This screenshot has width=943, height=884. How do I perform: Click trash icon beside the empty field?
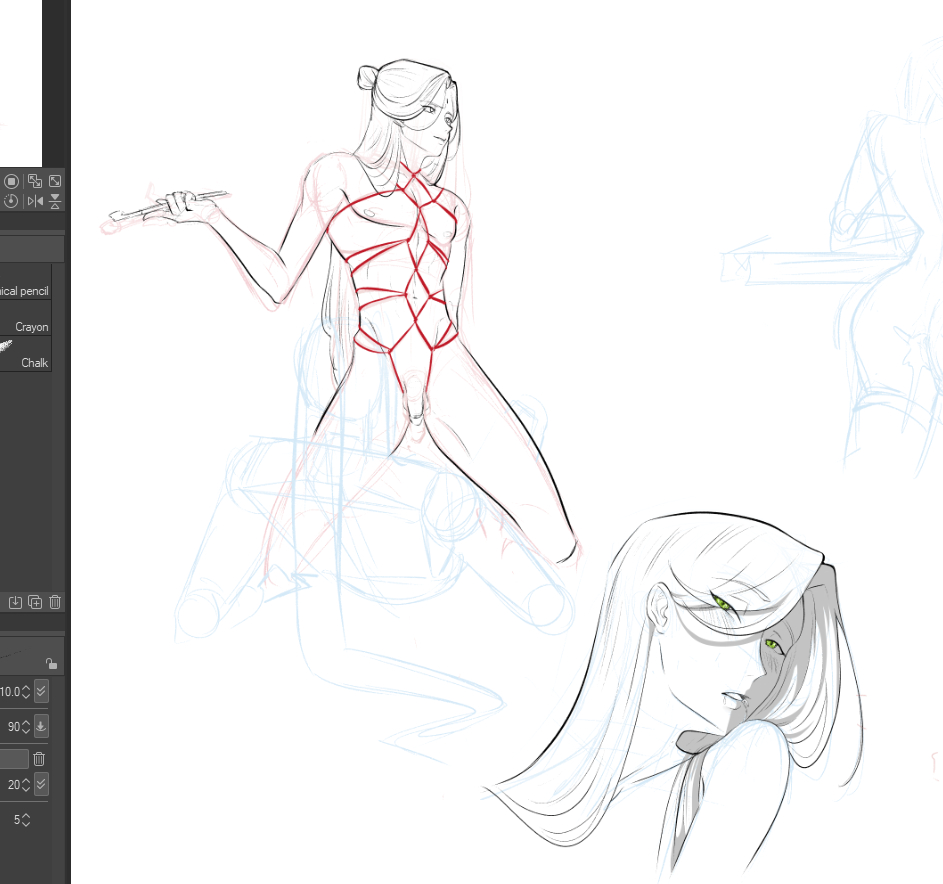39,759
